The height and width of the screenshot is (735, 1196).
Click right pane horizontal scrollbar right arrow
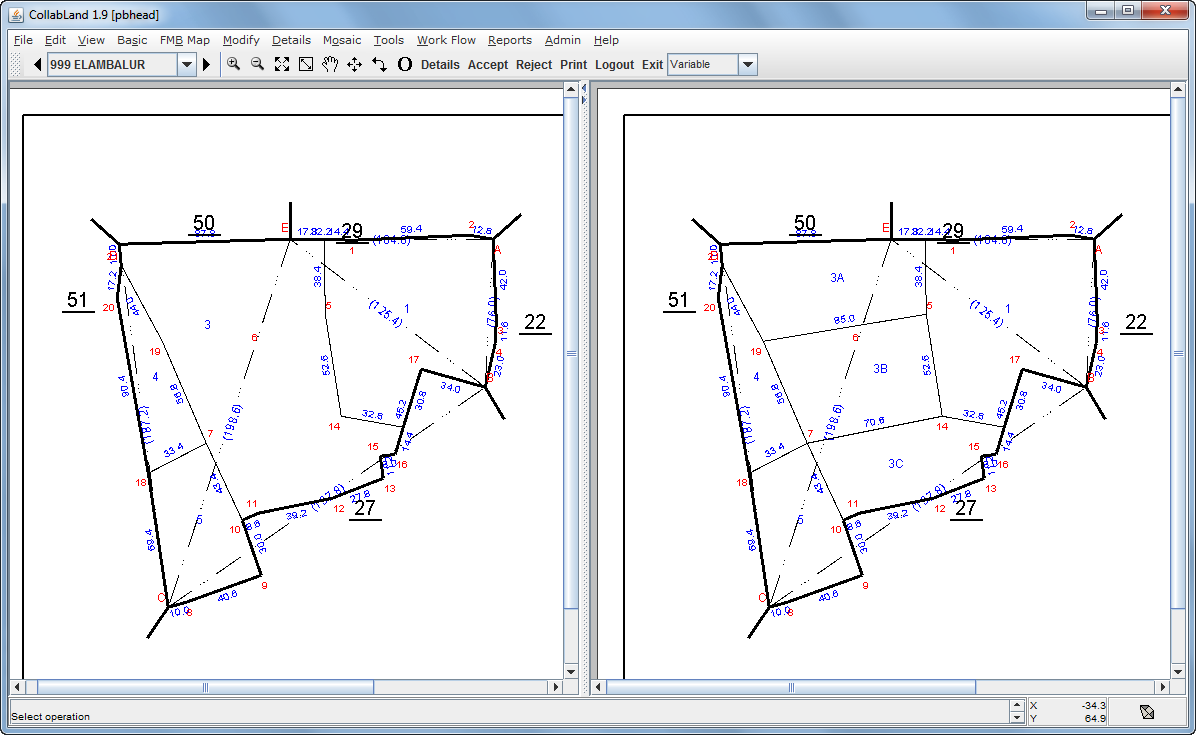1163,687
